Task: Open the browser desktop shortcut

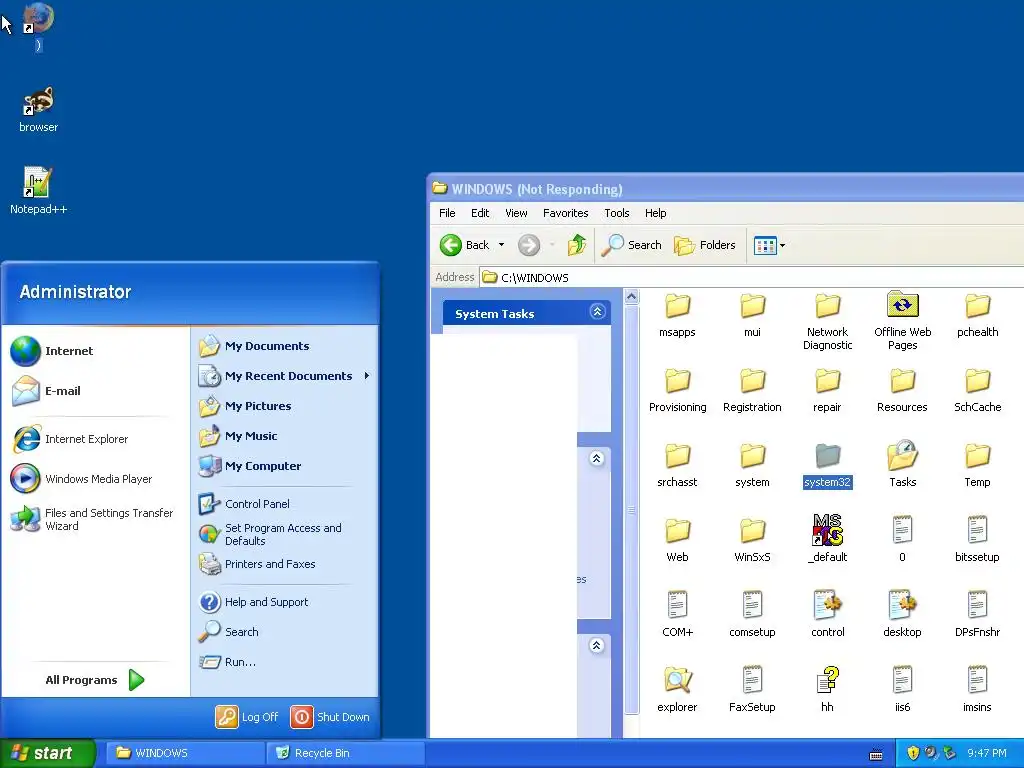Action: pos(39,109)
